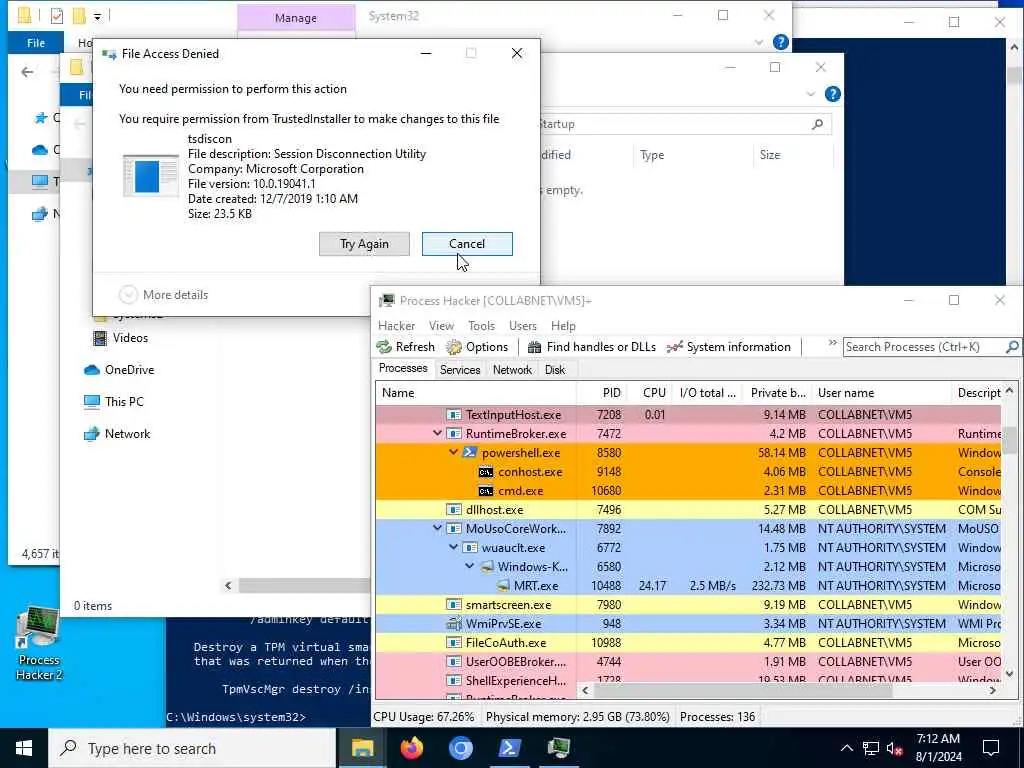The width and height of the screenshot is (1024, 768).
Task: Click the powershell.exe process icon
Action: (470, 453)
